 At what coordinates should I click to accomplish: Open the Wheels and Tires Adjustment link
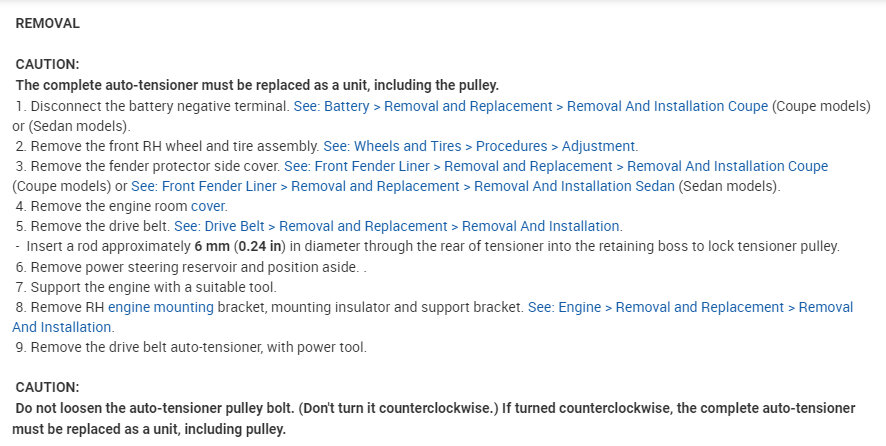pos(480,146)
